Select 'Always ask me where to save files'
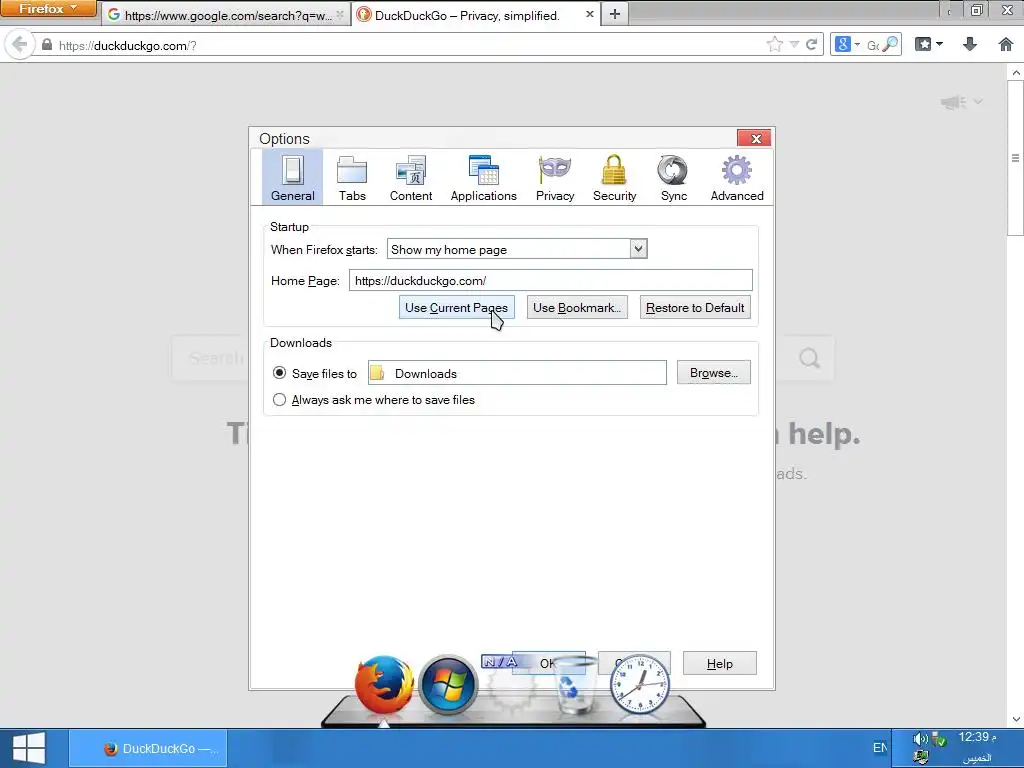The image size is (1024, 768). (280, 399)
